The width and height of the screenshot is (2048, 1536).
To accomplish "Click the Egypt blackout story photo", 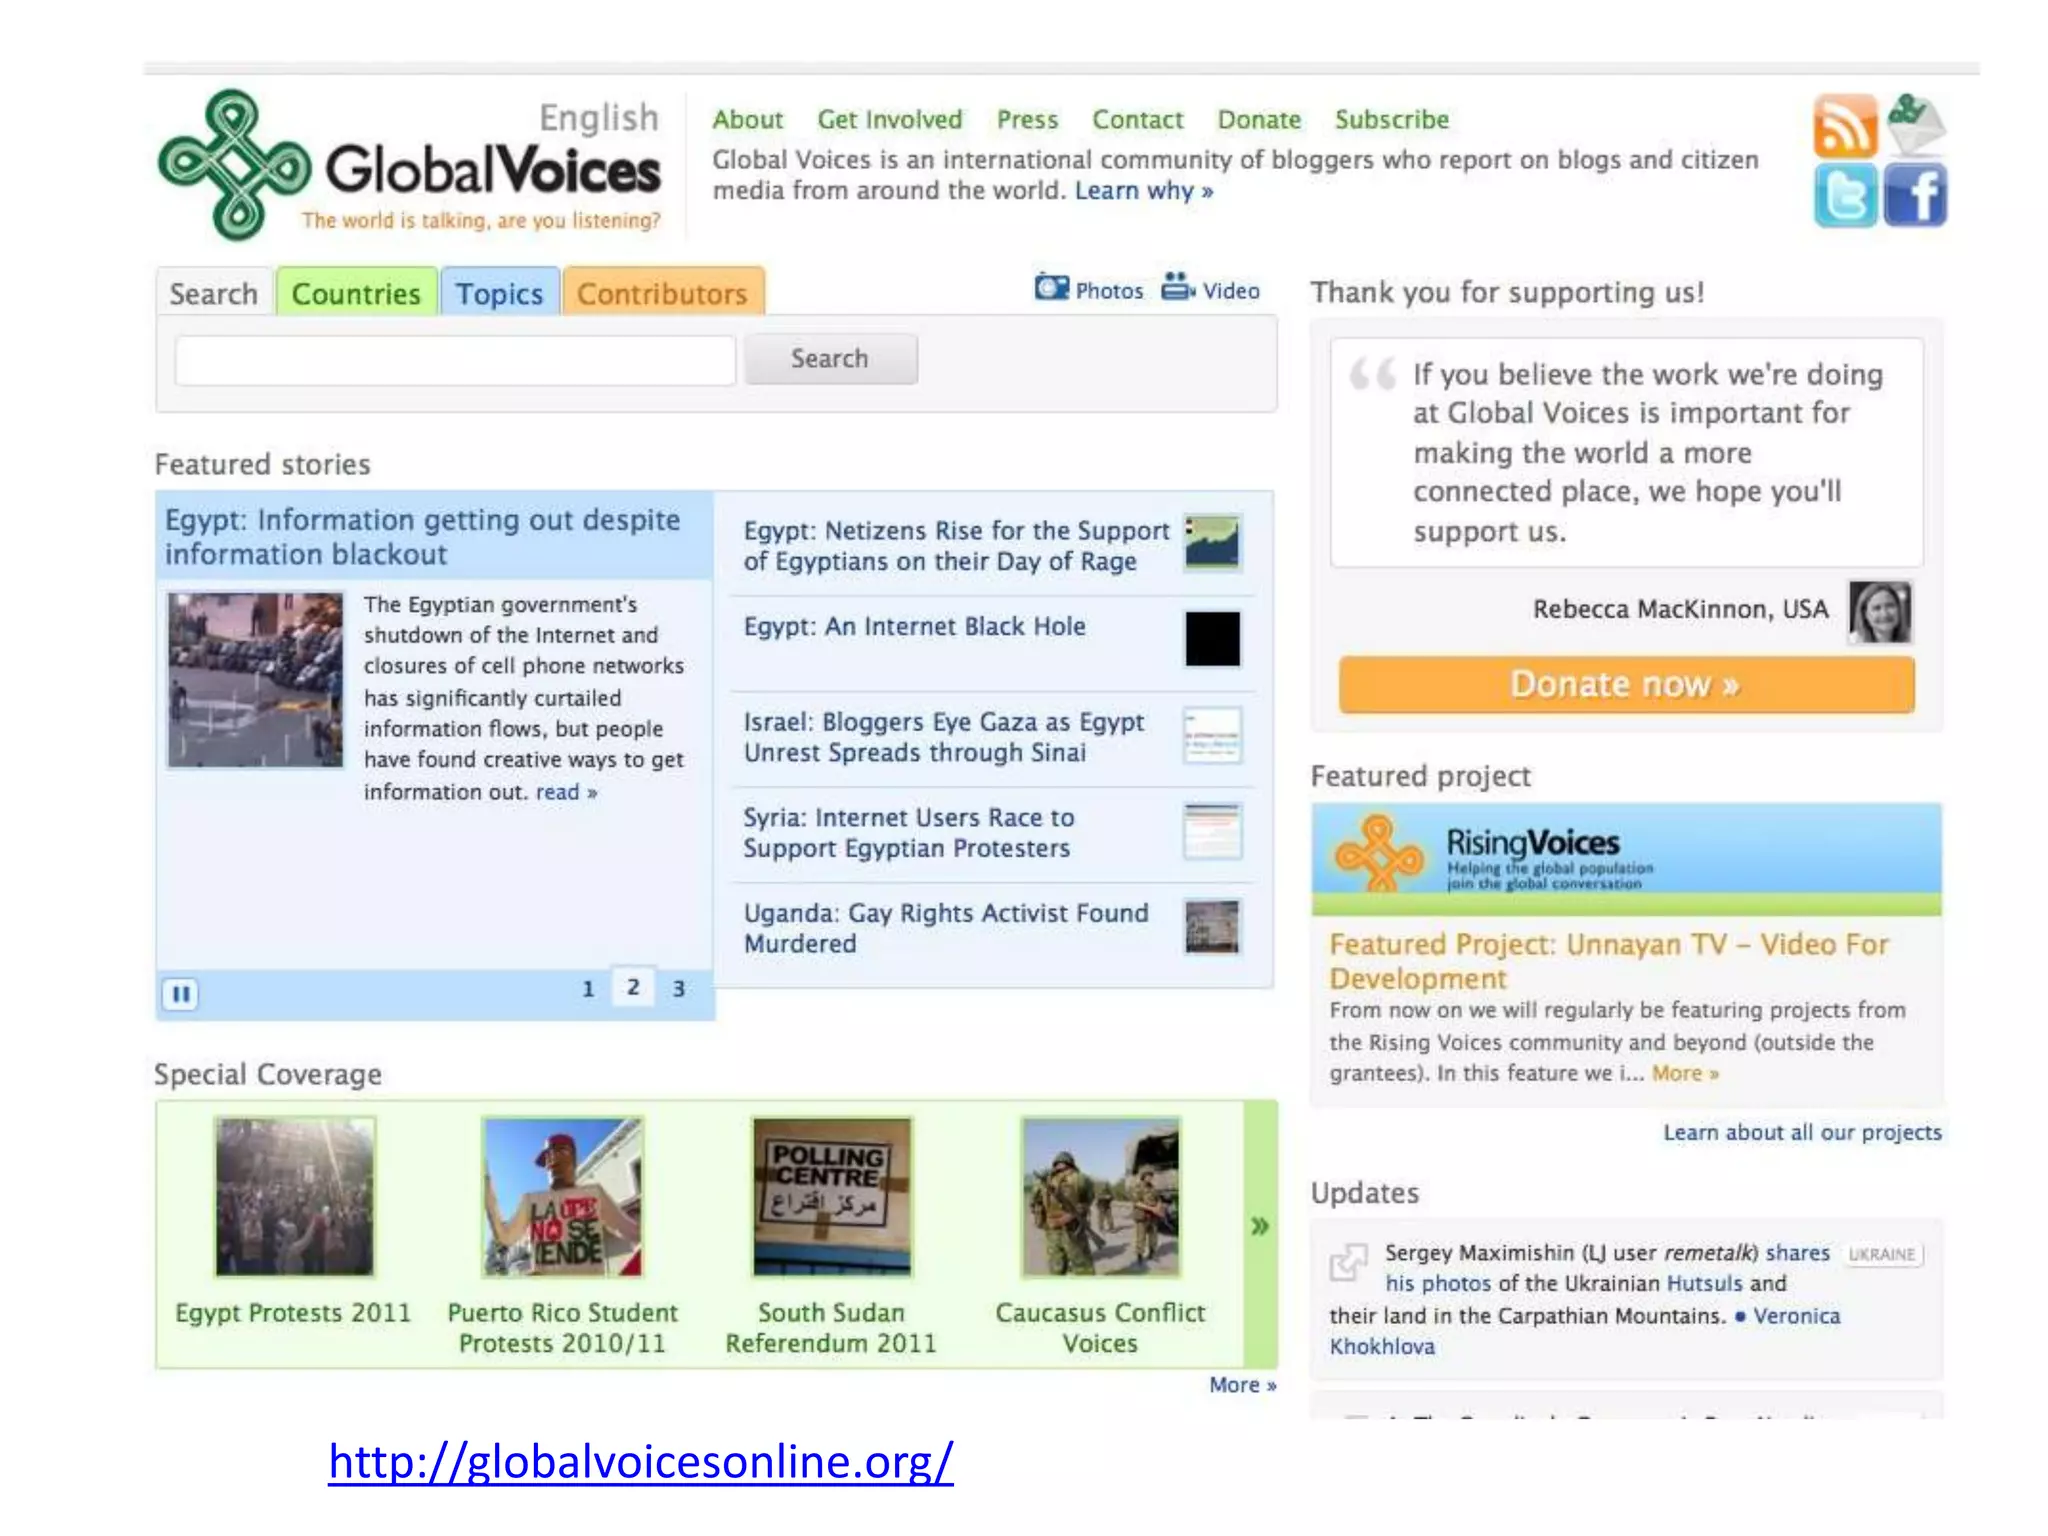I will (x=255, y=680).
